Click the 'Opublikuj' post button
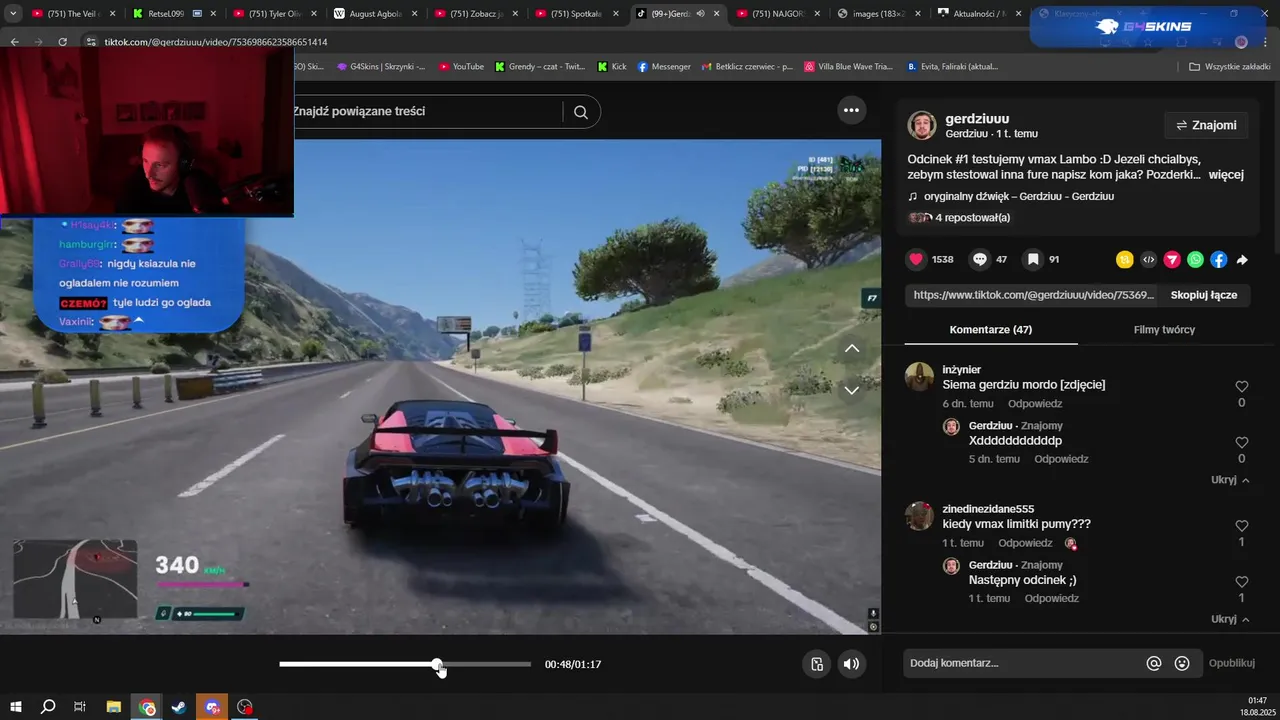 click(1231, 663)
